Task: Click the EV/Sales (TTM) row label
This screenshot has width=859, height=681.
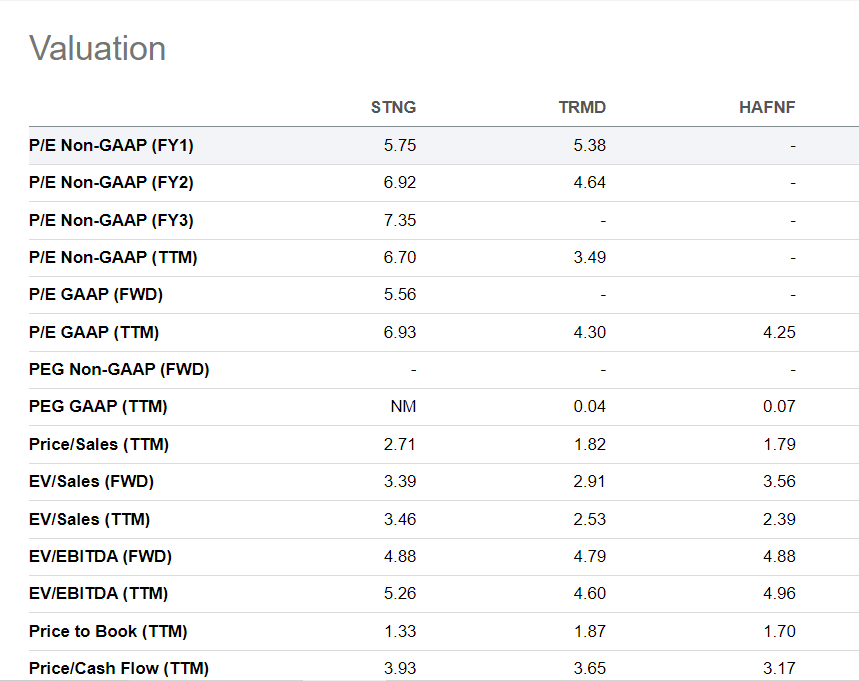Action: click(x=90, y=519)
